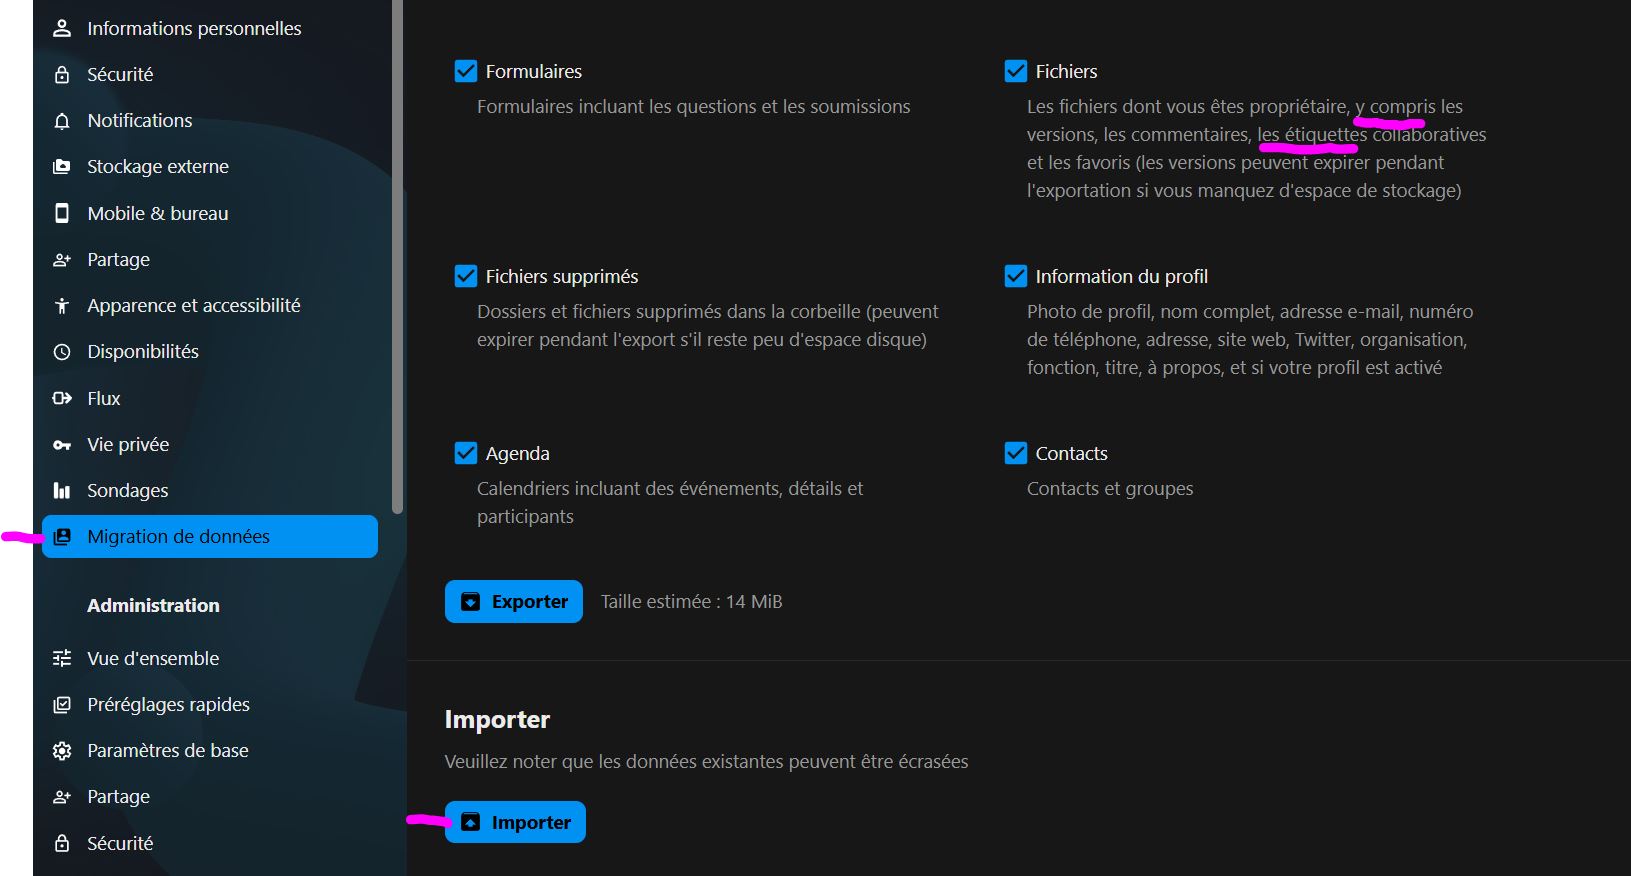Toggle the Information du profil checkbox
This screenshot has height=876, width=1631.
tap(1016, 276)
